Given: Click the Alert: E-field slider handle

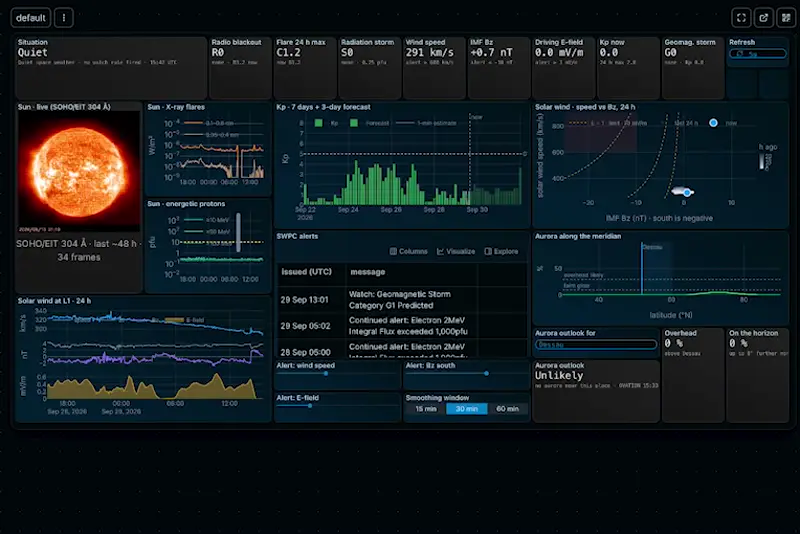Looking at the screenshot, I should [310, 406].
